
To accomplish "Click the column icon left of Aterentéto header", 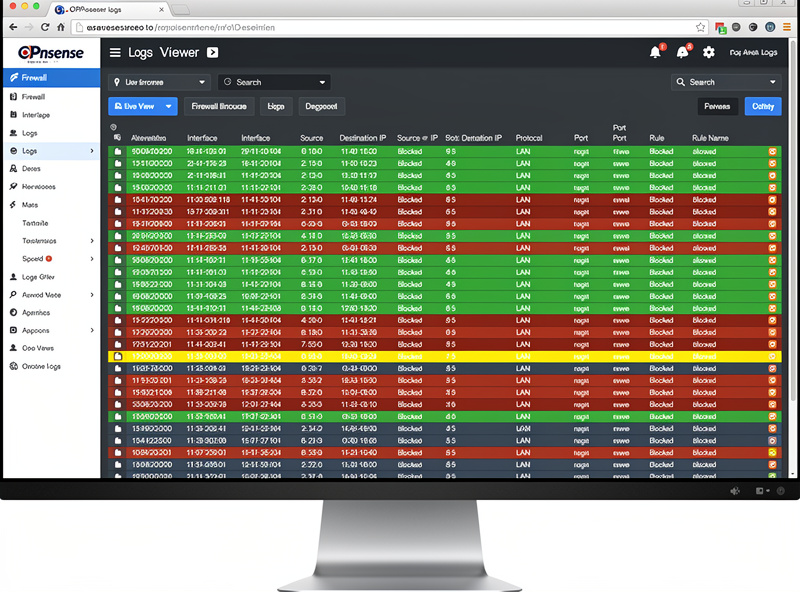I will (117, 138).
